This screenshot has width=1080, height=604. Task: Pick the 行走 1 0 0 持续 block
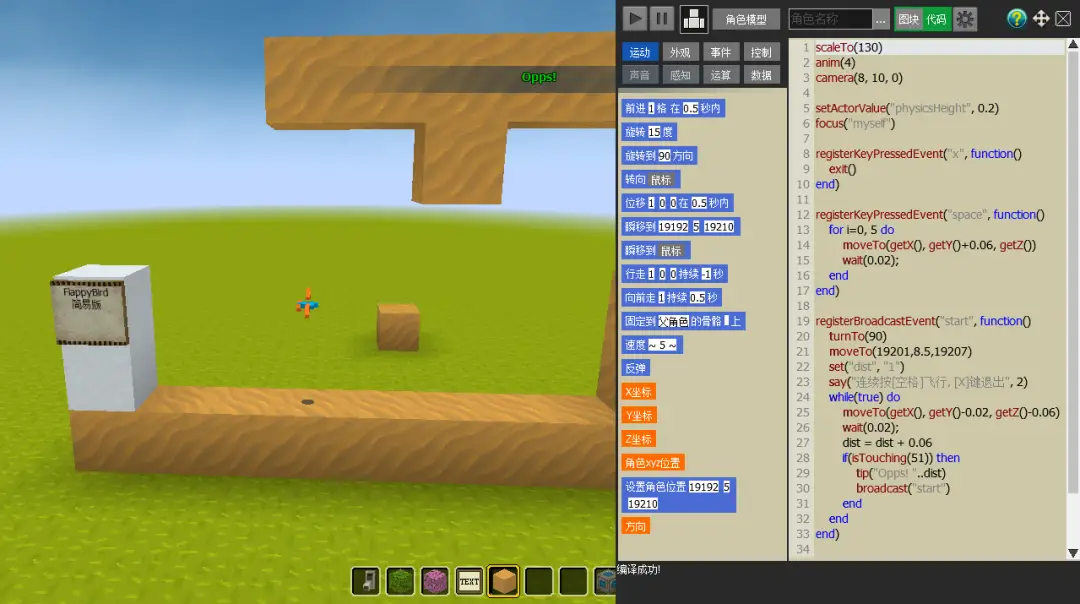point(674,274)
